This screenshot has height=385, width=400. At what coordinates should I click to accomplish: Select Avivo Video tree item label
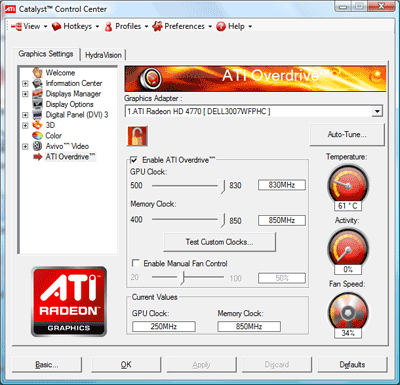point(67,146)
